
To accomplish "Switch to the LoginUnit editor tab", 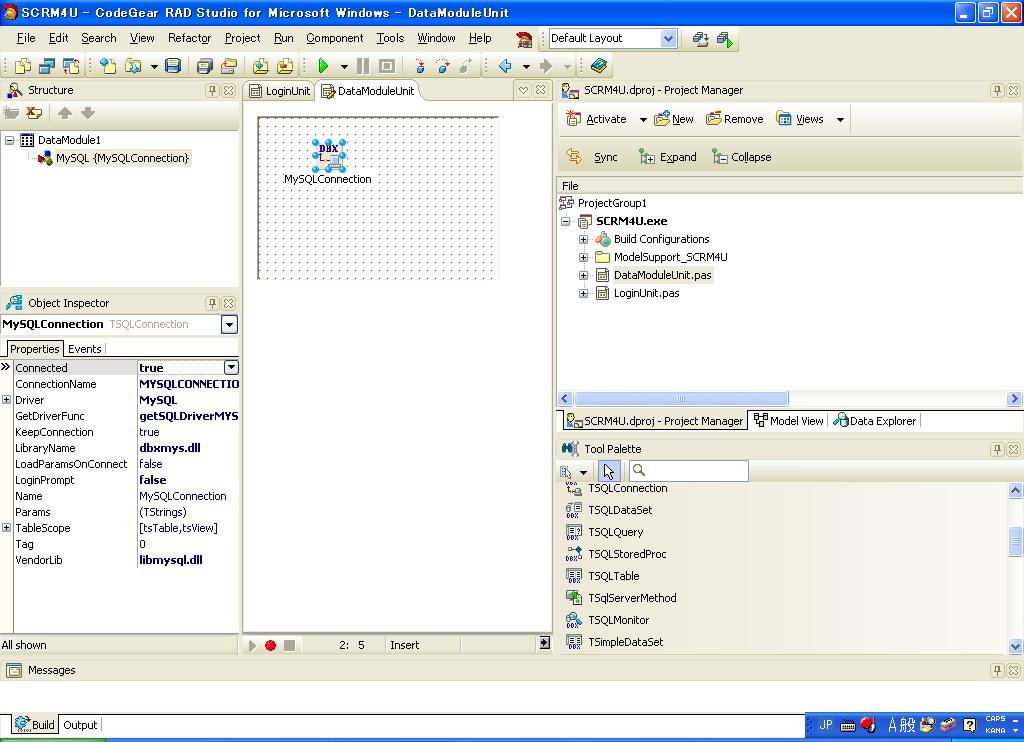I will click(280, 91).
